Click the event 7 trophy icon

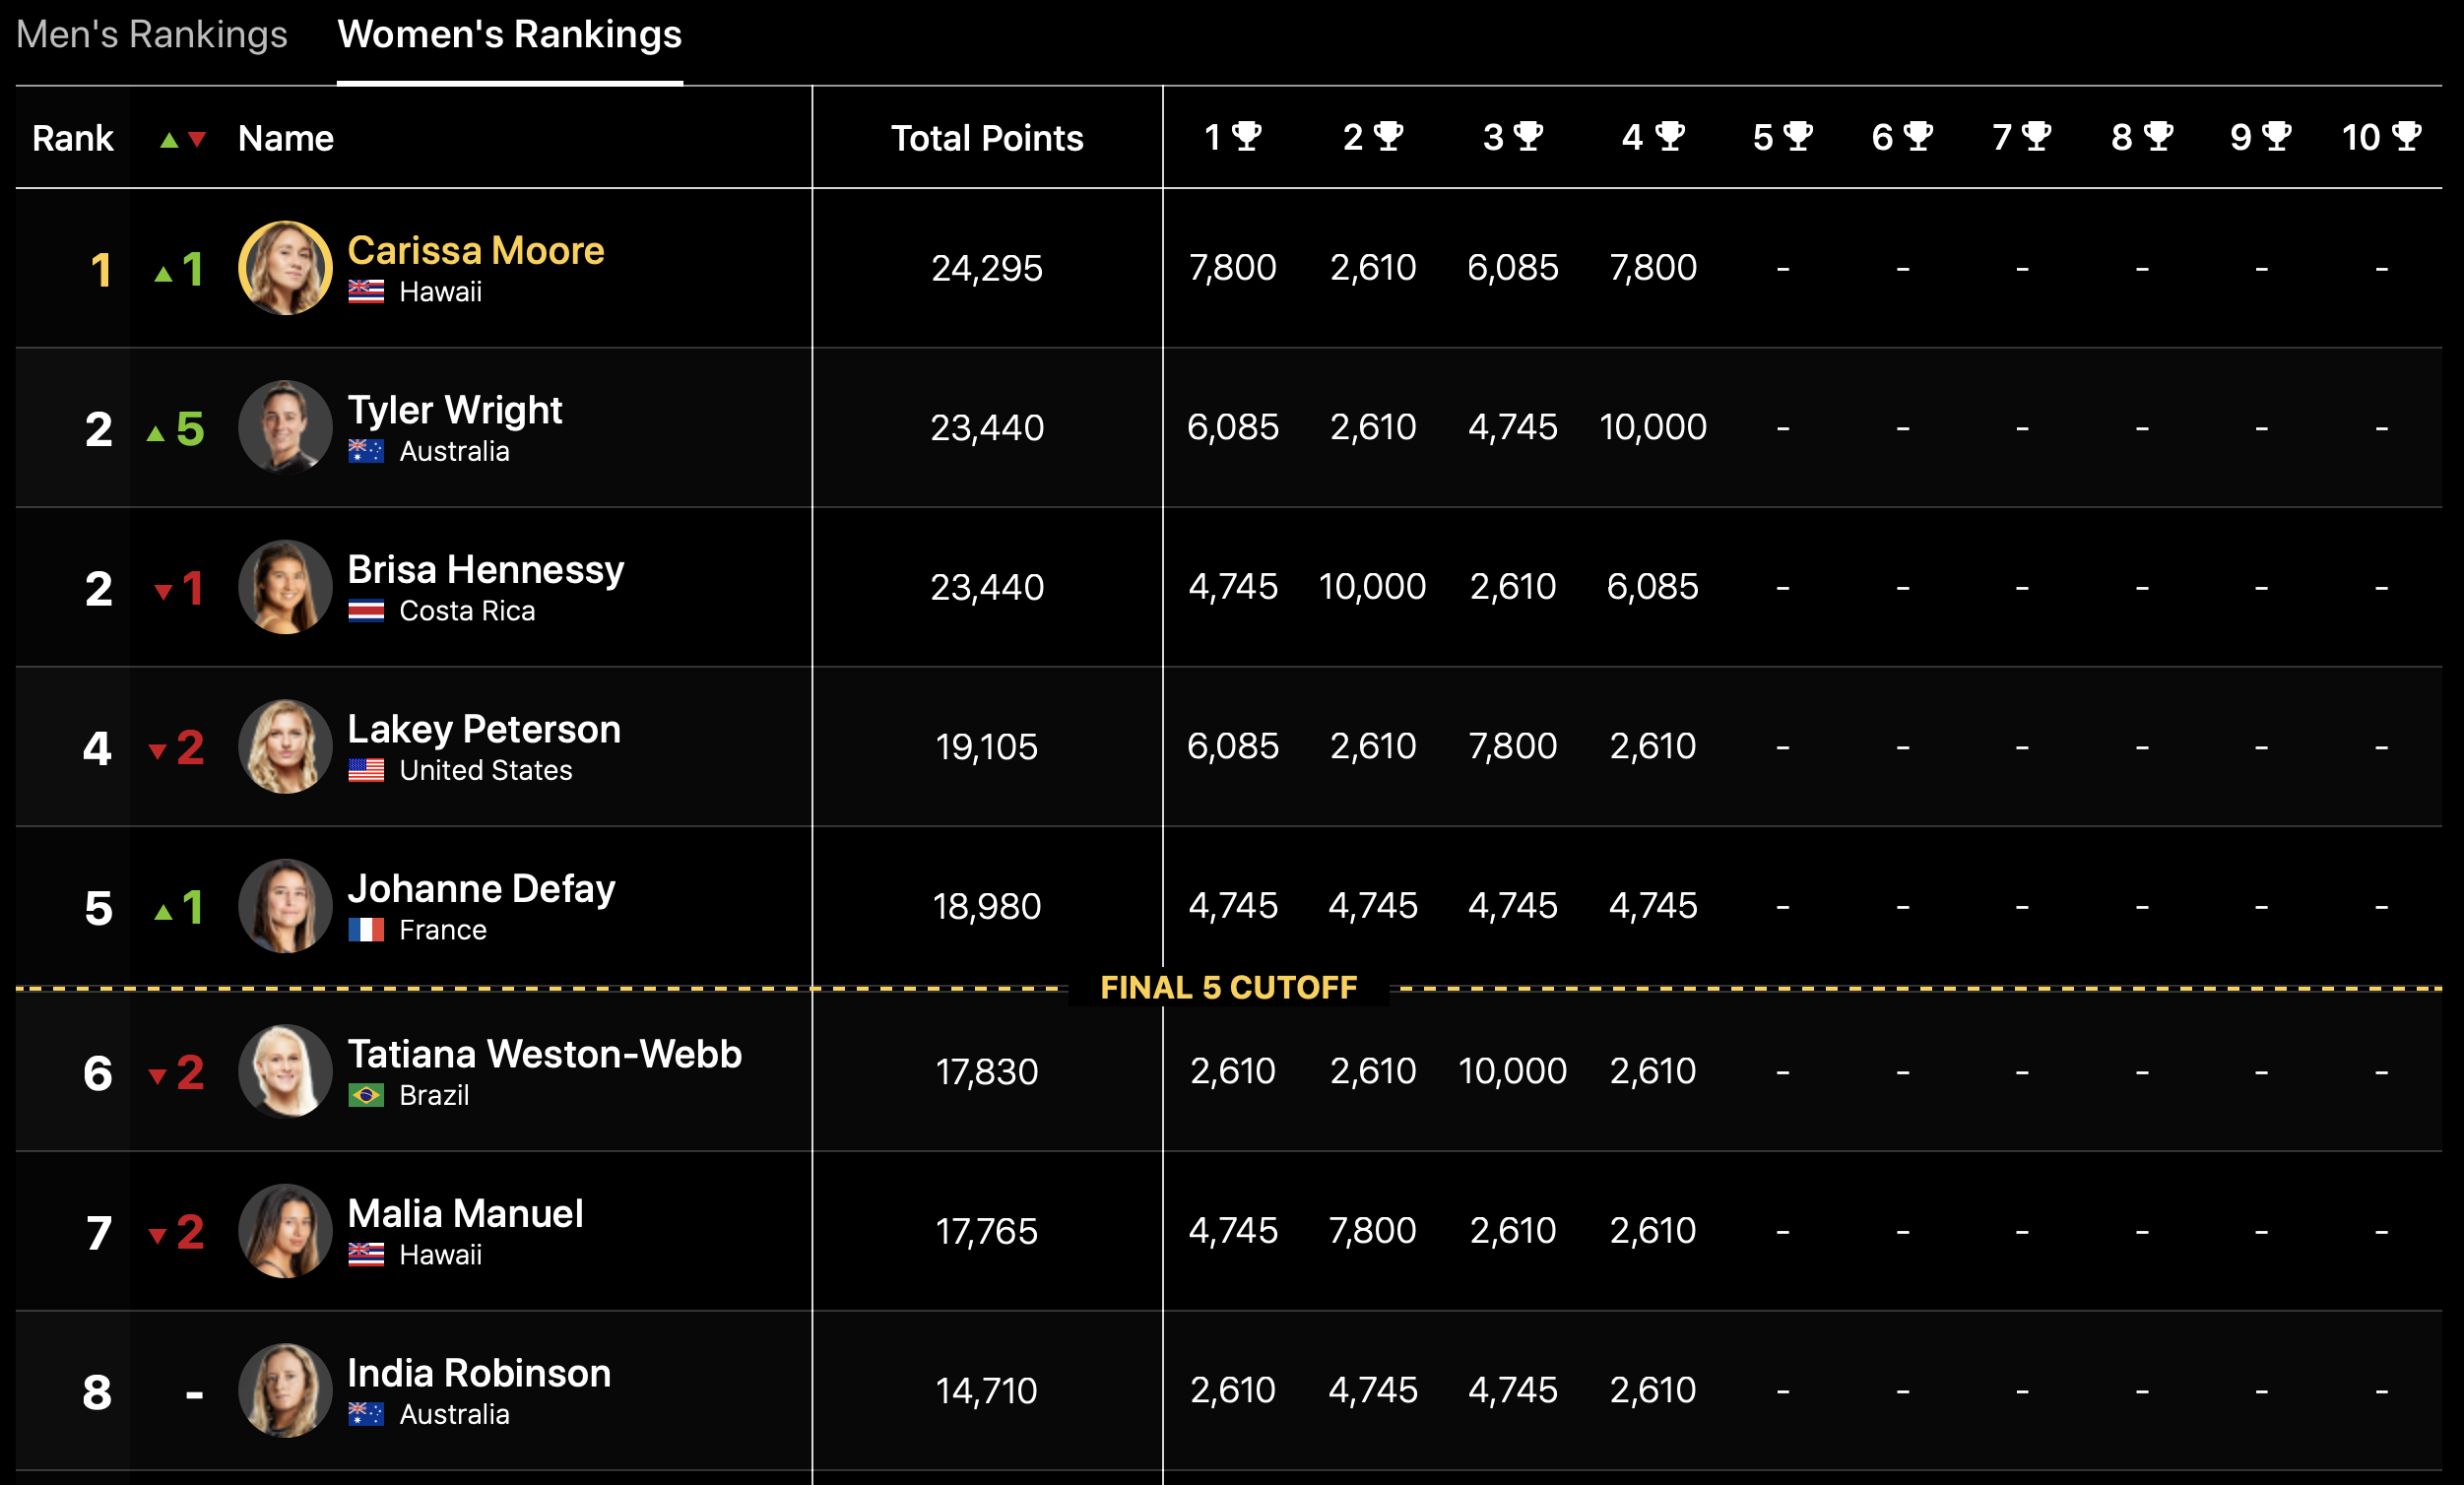[2036, 136]
